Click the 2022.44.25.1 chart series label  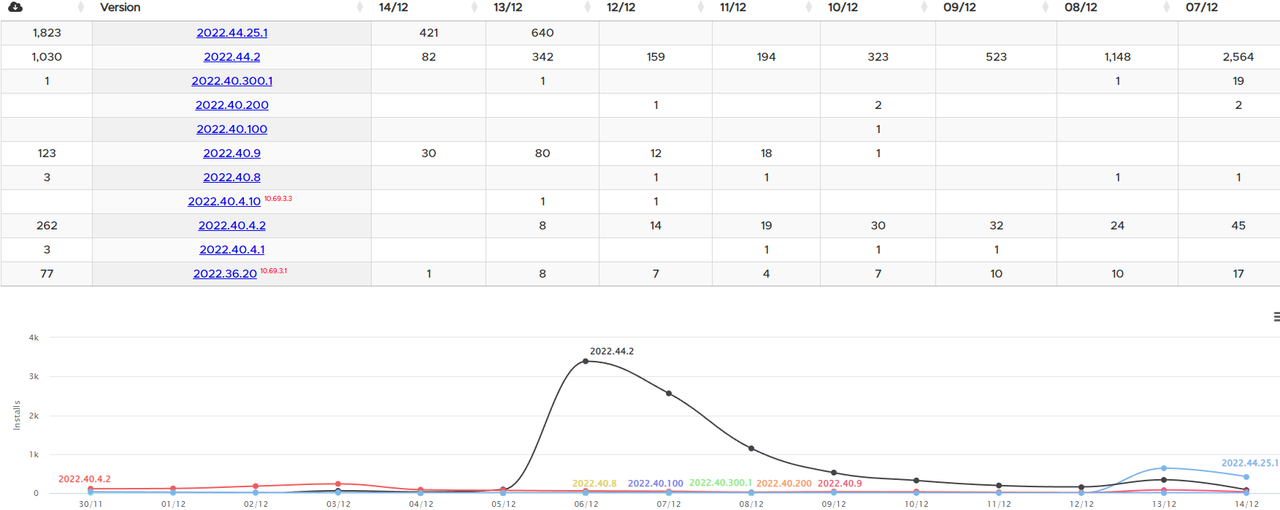coord(1250,463)
